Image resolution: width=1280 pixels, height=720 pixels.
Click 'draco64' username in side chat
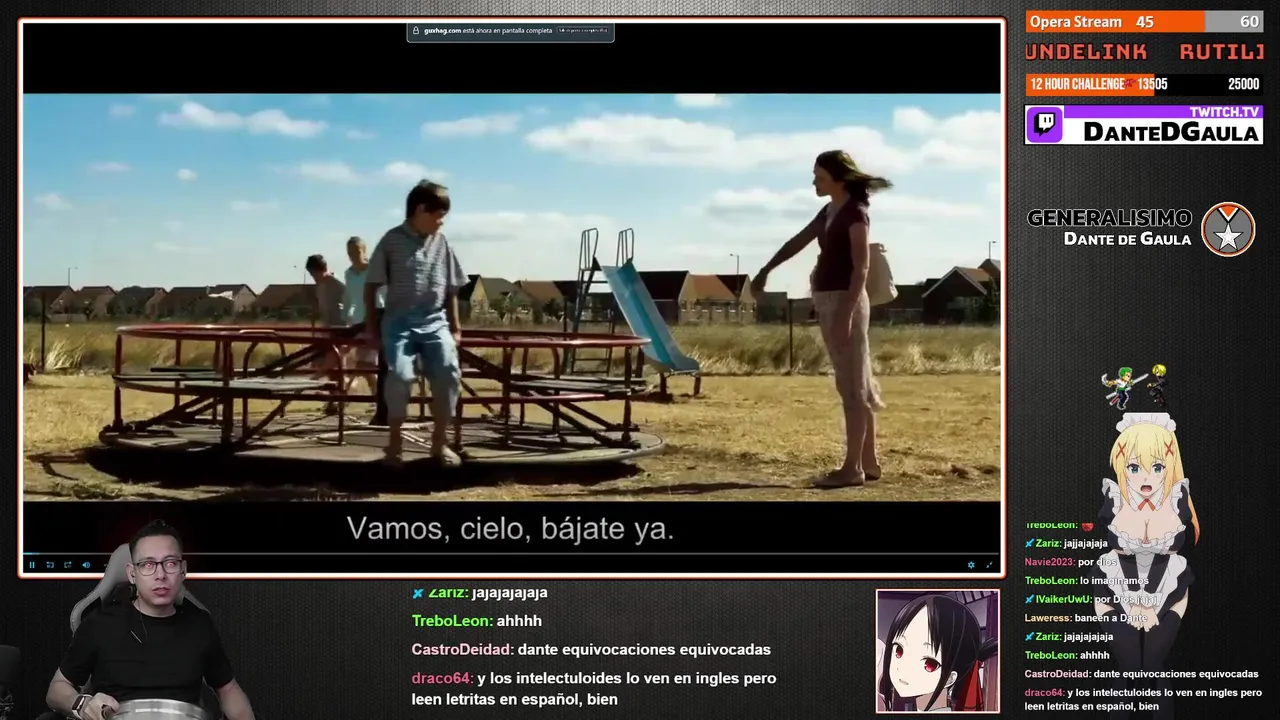click(1043, 692)
